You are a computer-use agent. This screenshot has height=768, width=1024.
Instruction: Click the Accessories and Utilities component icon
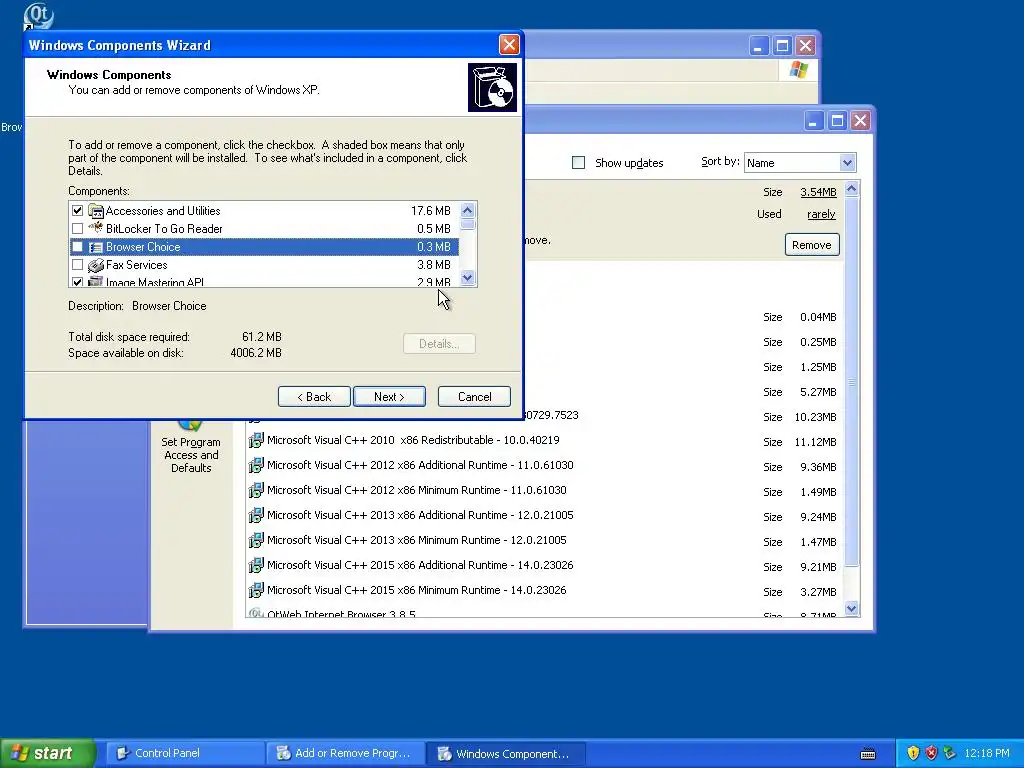[x=96, y=211]
